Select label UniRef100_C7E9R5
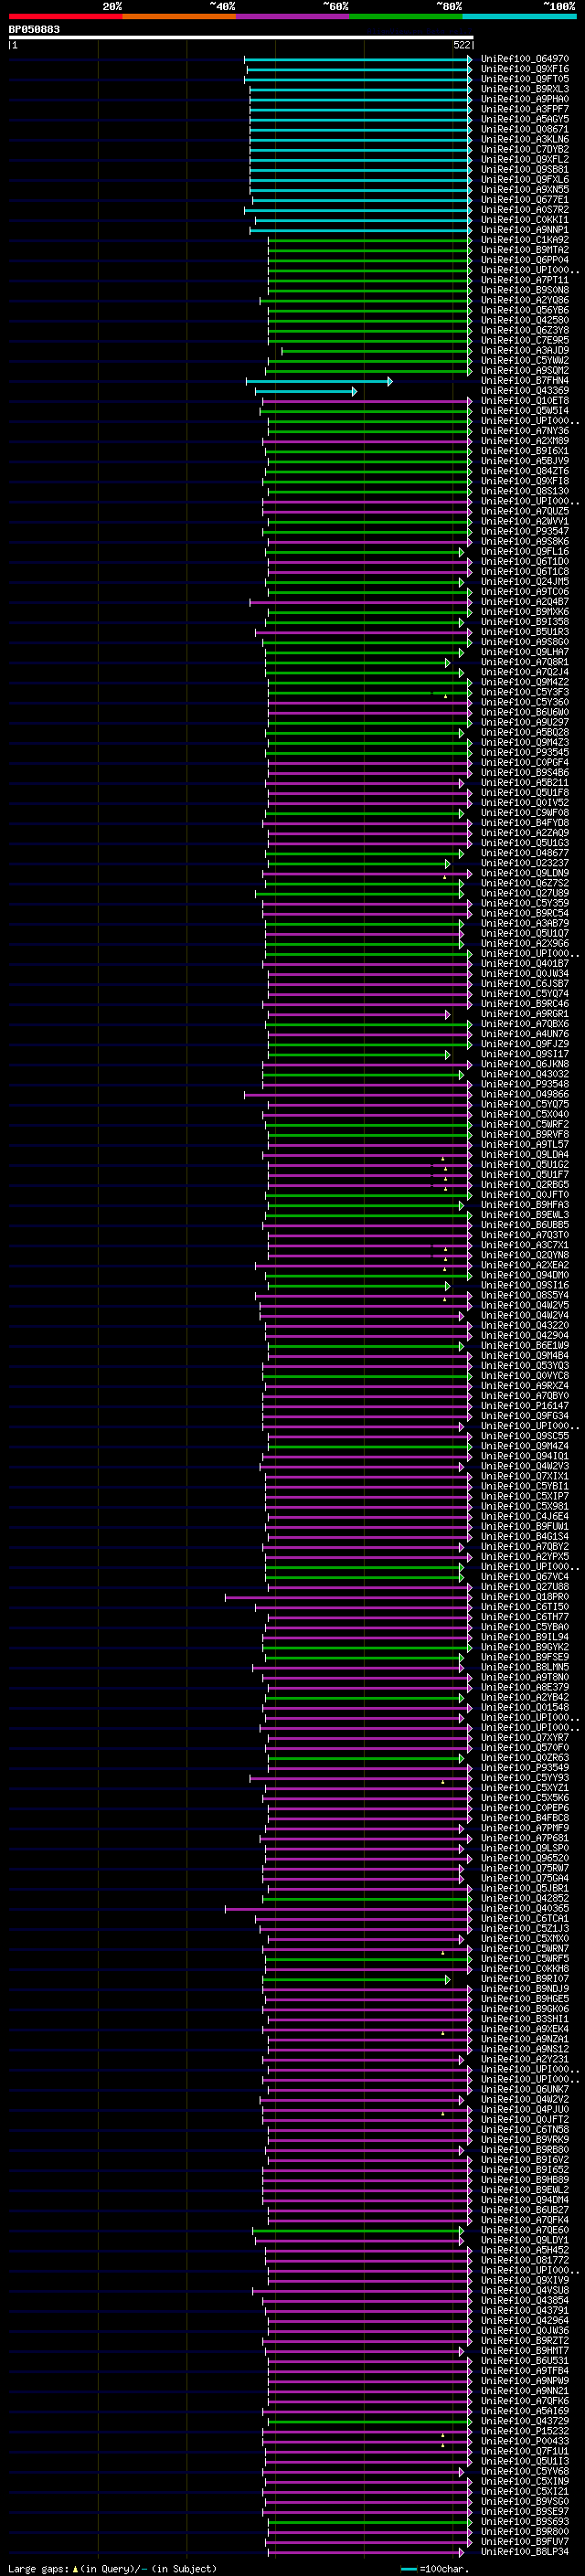Image resolution: width=585 pixels, height=2576 pixels. pos(525,340)
